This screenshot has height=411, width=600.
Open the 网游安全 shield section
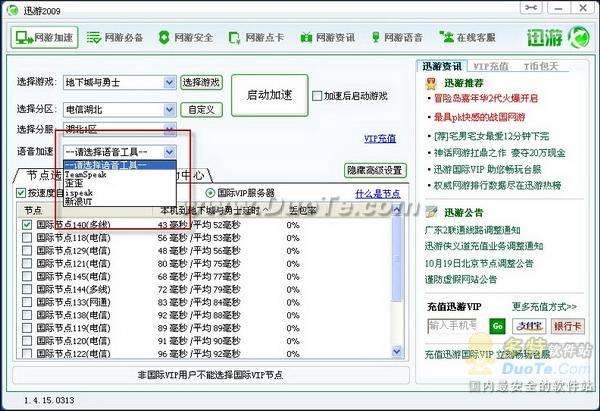(x=186, y=38)
